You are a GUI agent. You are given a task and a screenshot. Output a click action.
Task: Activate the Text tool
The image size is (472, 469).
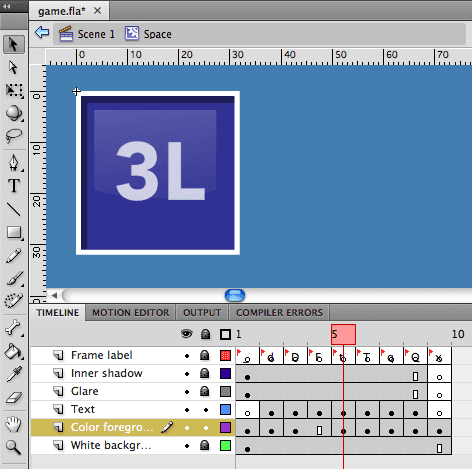(14, 186)
